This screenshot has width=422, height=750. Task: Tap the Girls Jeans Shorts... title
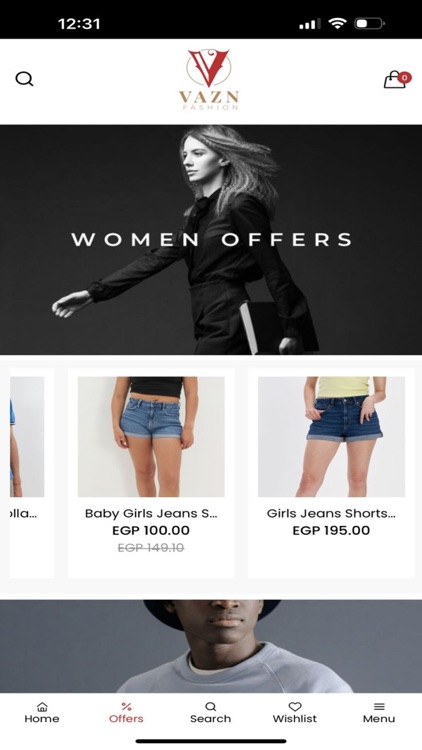tap(331, 514)
